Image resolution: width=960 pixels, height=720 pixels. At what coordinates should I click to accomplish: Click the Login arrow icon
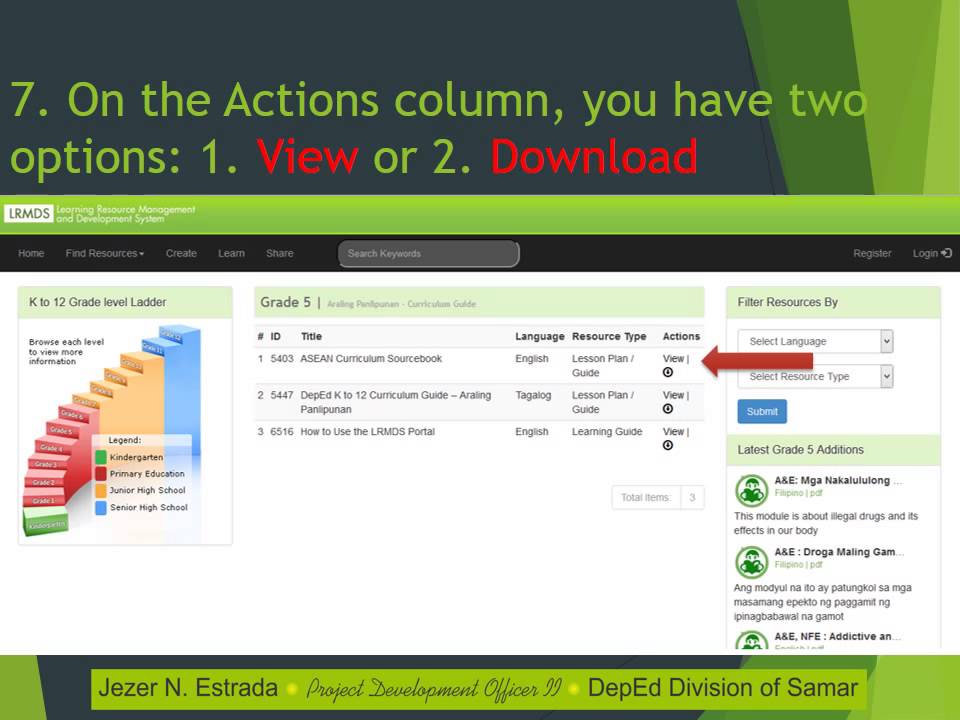(x=947, y=253)
